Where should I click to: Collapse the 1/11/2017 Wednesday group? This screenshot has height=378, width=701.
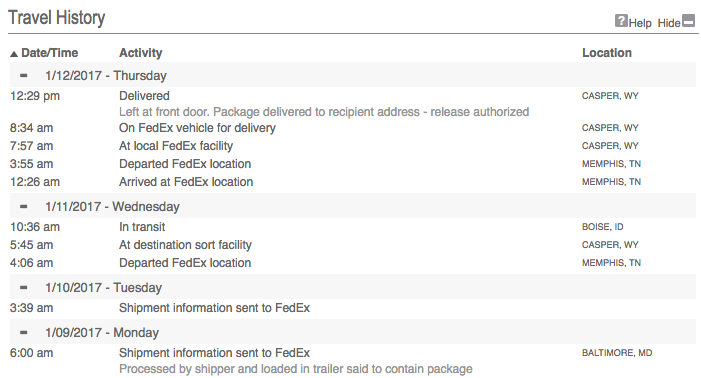pos(24,206)
